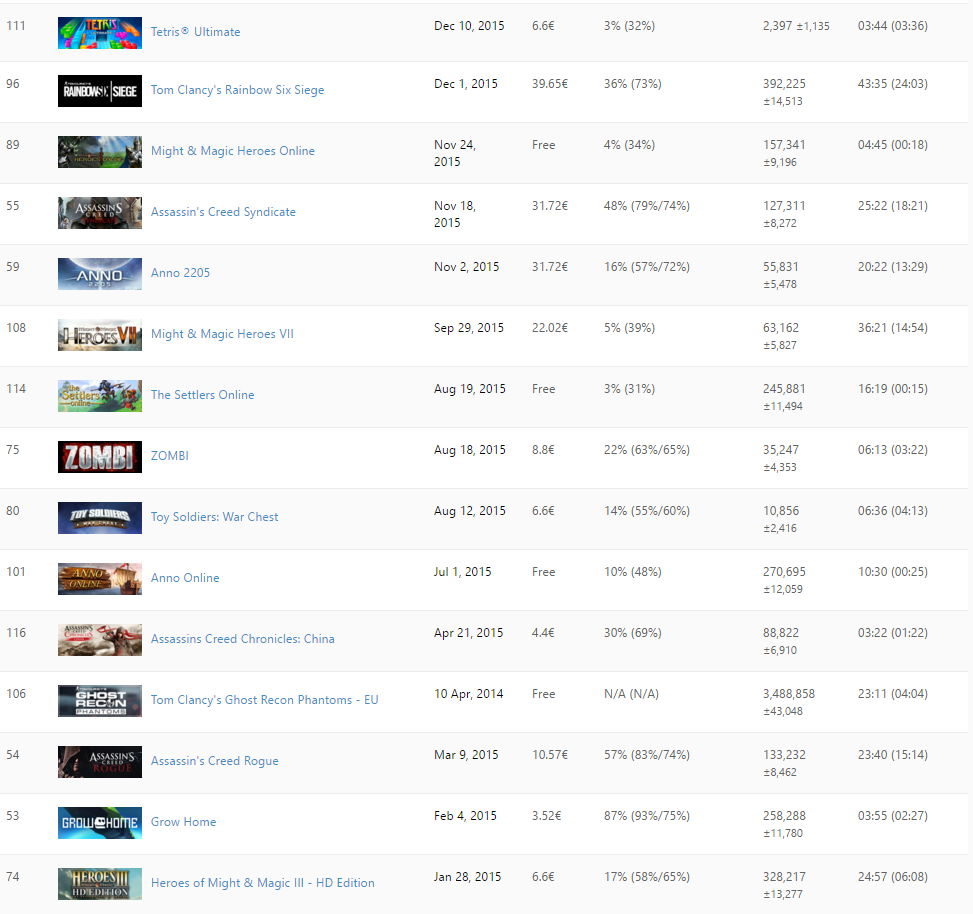Click the price 10.57€ in Rogue row
The width and height of the screenshot is (973, 914).
click(550, 755)
